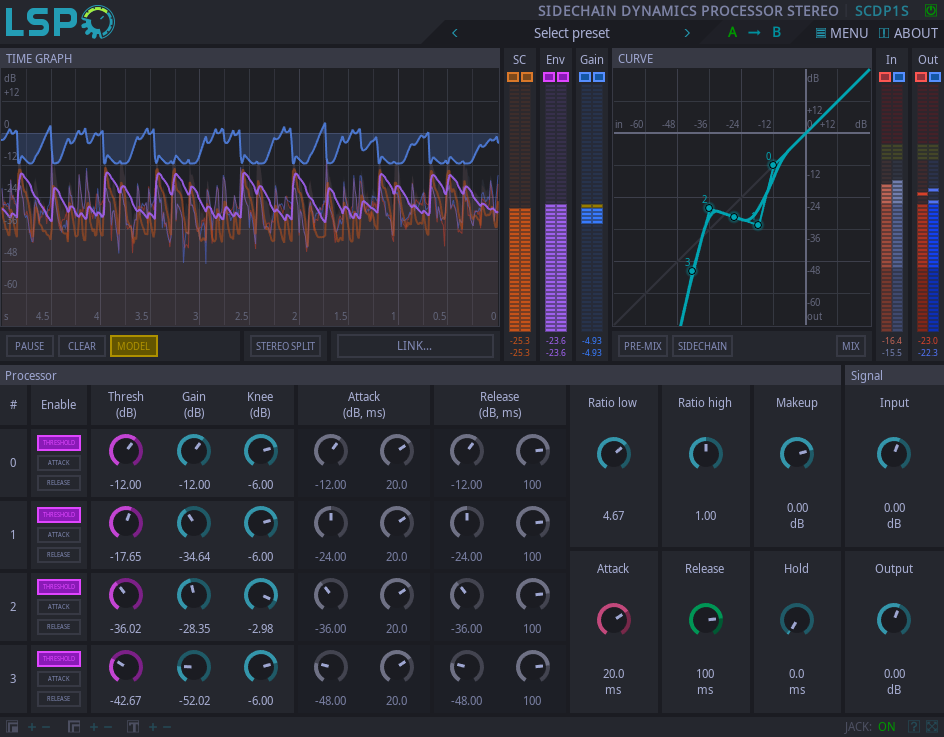Click the second scaling icon in status bar
The width and height of the screenshot is (944, 737).
[x=73, y=727]
